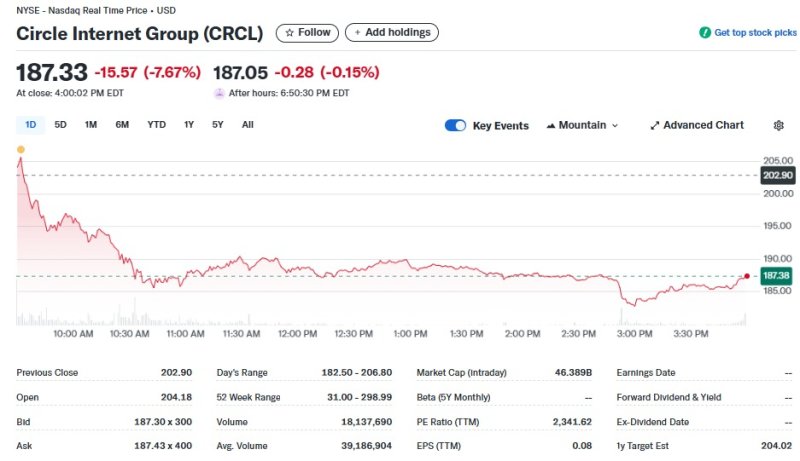The height and width of the screenshot is (461, 800).
Task: Click the 1y Target Est value 204.02
Action: click(x=777, y=446)
